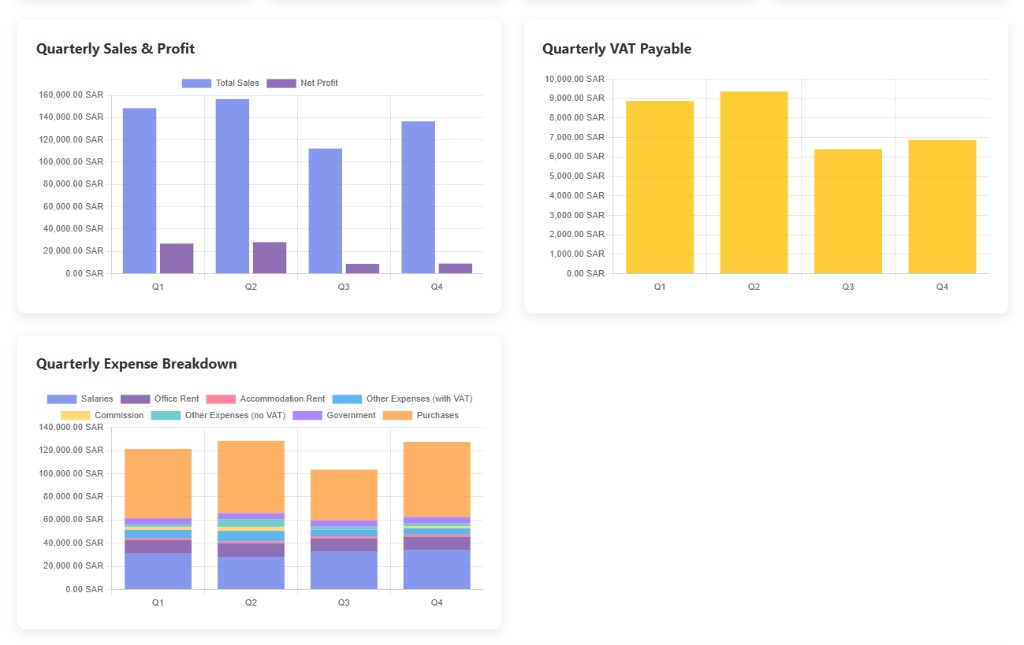Click the Q4 Salaries segment in Expense Breakdown
Viewport: 1024px width, 645px height.
pos(437,569)
